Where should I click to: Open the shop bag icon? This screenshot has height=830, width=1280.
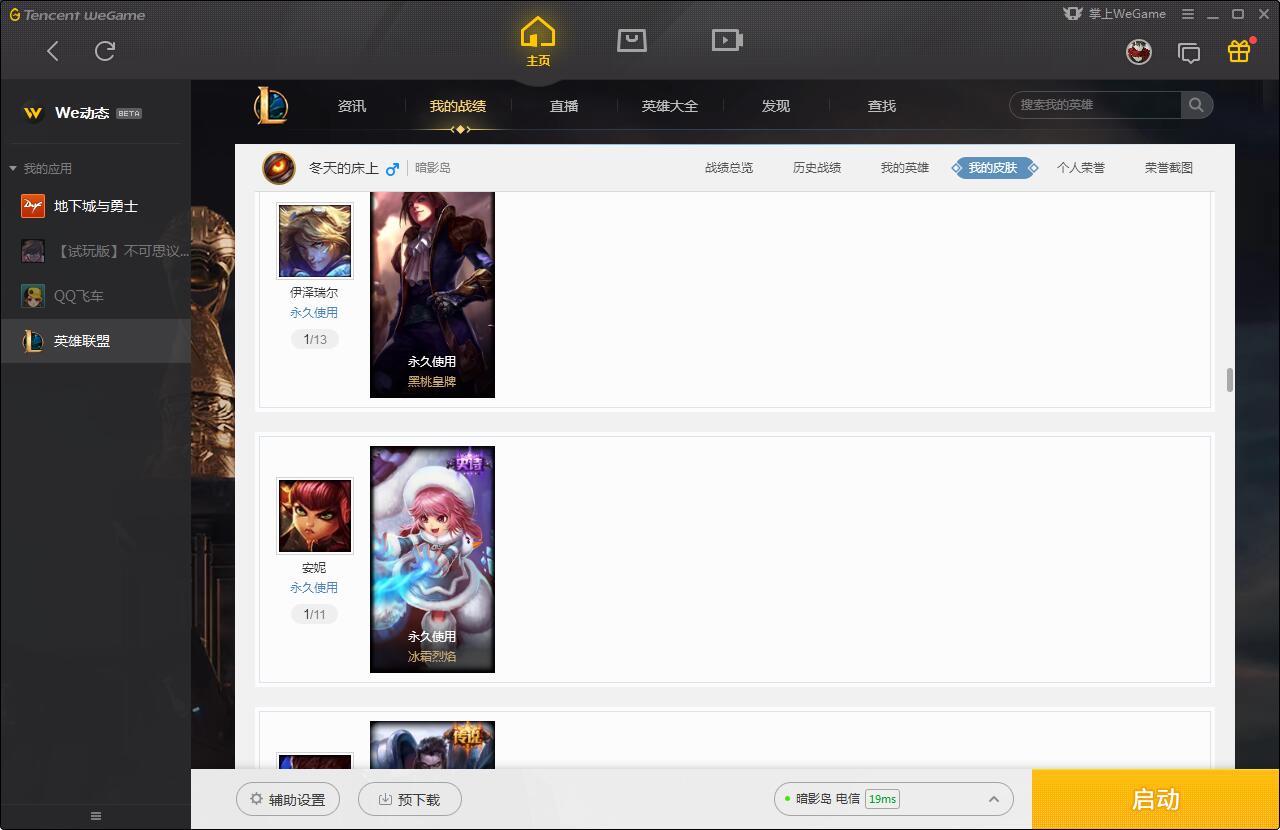point(632,40)
